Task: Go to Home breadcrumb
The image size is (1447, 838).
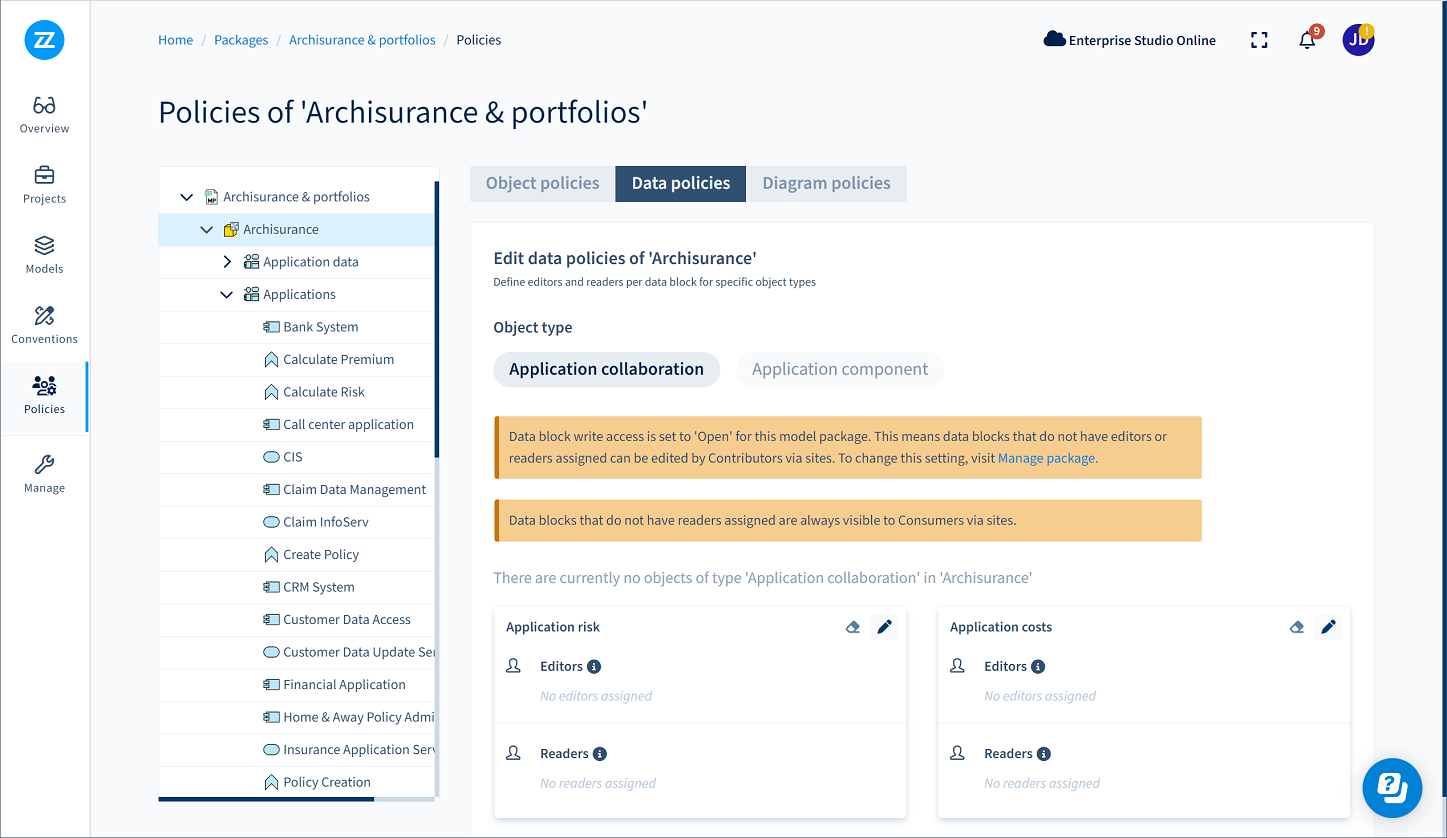Action: pyautogui.click(x=176, y=40)
